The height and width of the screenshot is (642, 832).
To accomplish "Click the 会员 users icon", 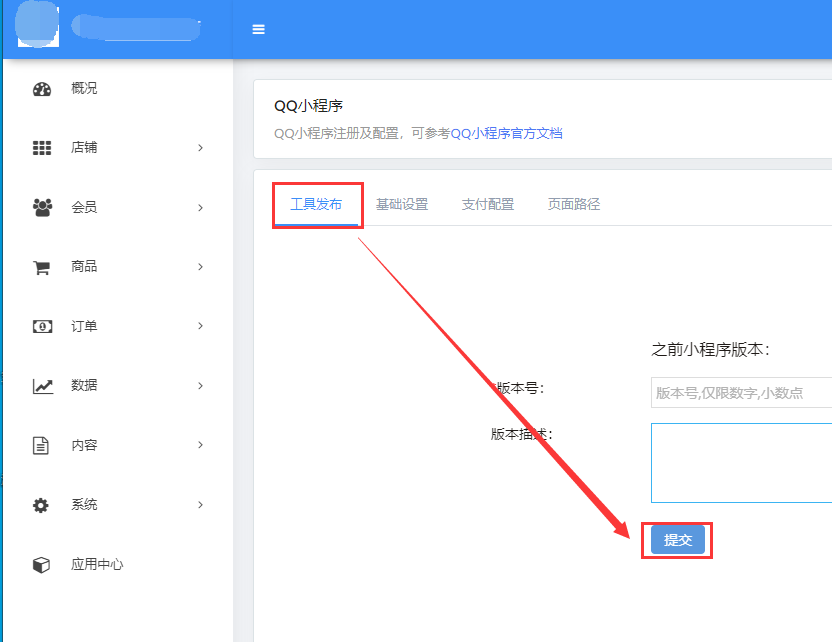I will (x=42, y=207).
